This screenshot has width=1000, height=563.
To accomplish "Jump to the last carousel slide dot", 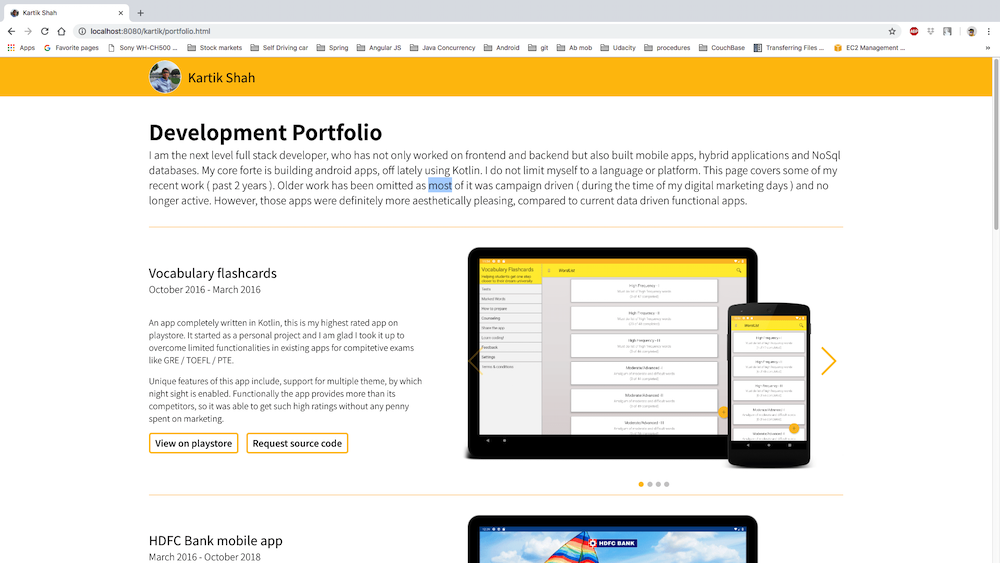I will [x=667, y=484].
